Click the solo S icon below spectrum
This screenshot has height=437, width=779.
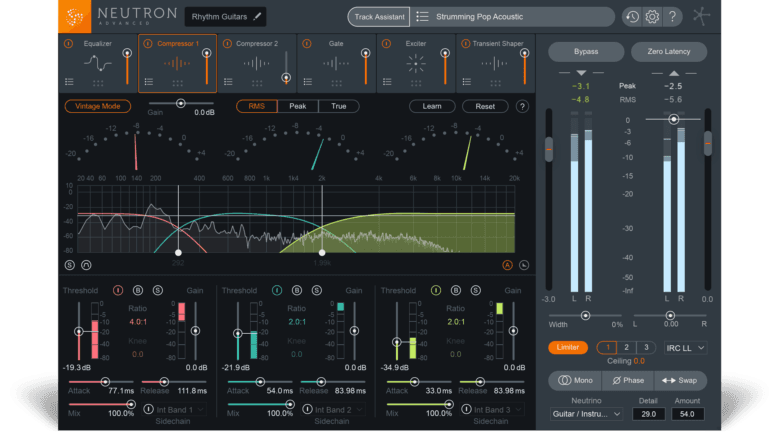(70, 265)
